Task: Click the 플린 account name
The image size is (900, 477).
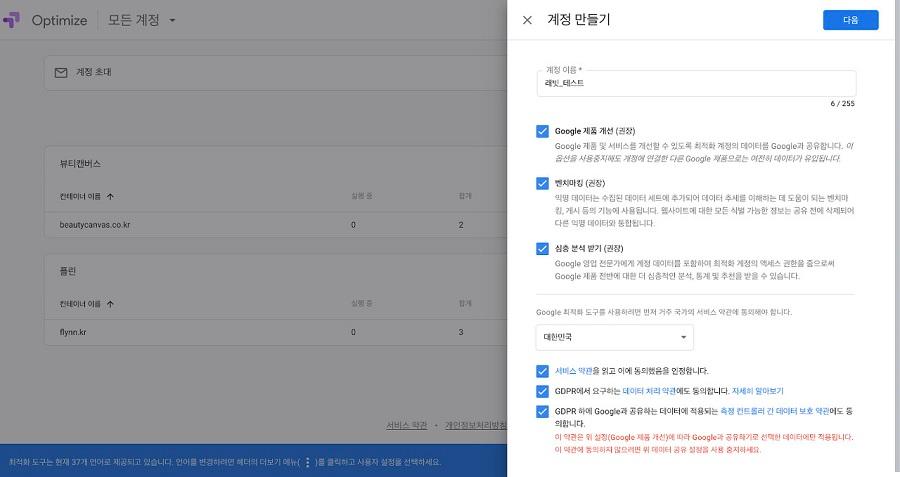Action: click(x=68, y=271)
